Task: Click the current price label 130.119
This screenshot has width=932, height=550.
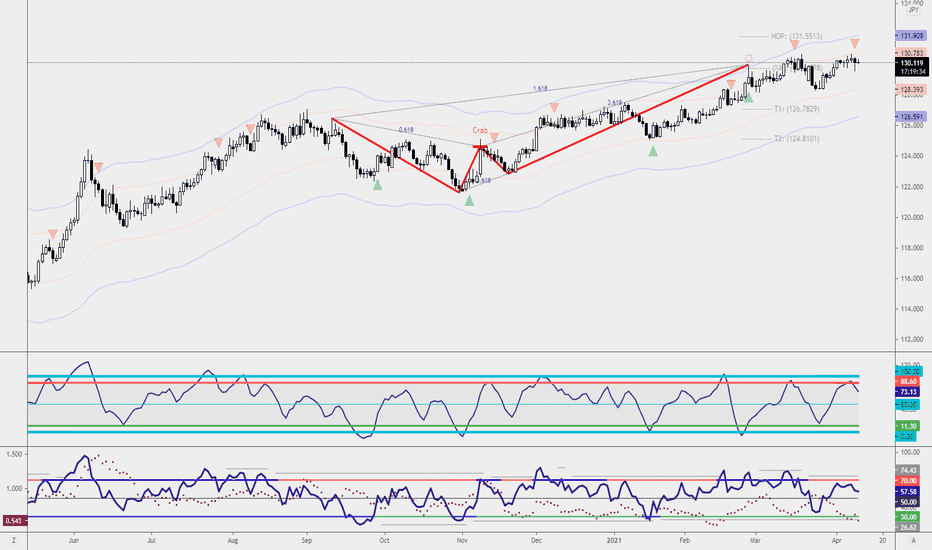Action: [x=912, y=63]
